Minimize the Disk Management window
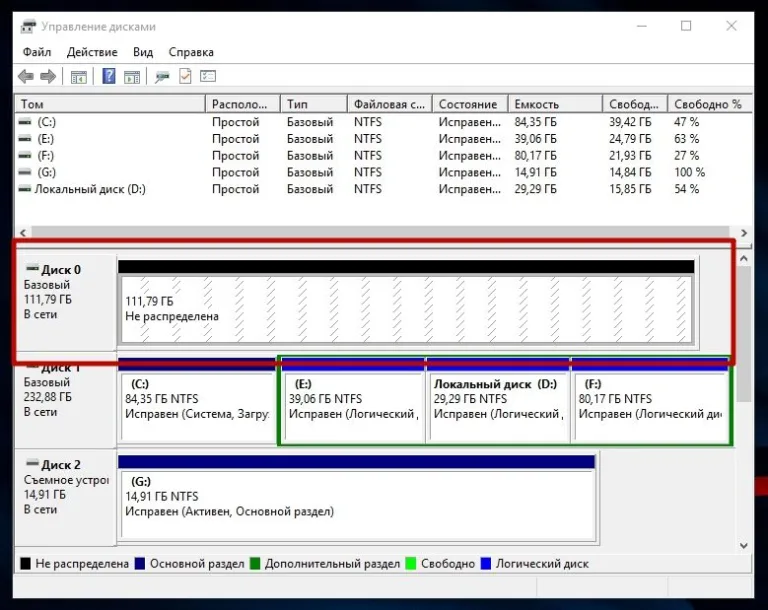 [642, 26]
